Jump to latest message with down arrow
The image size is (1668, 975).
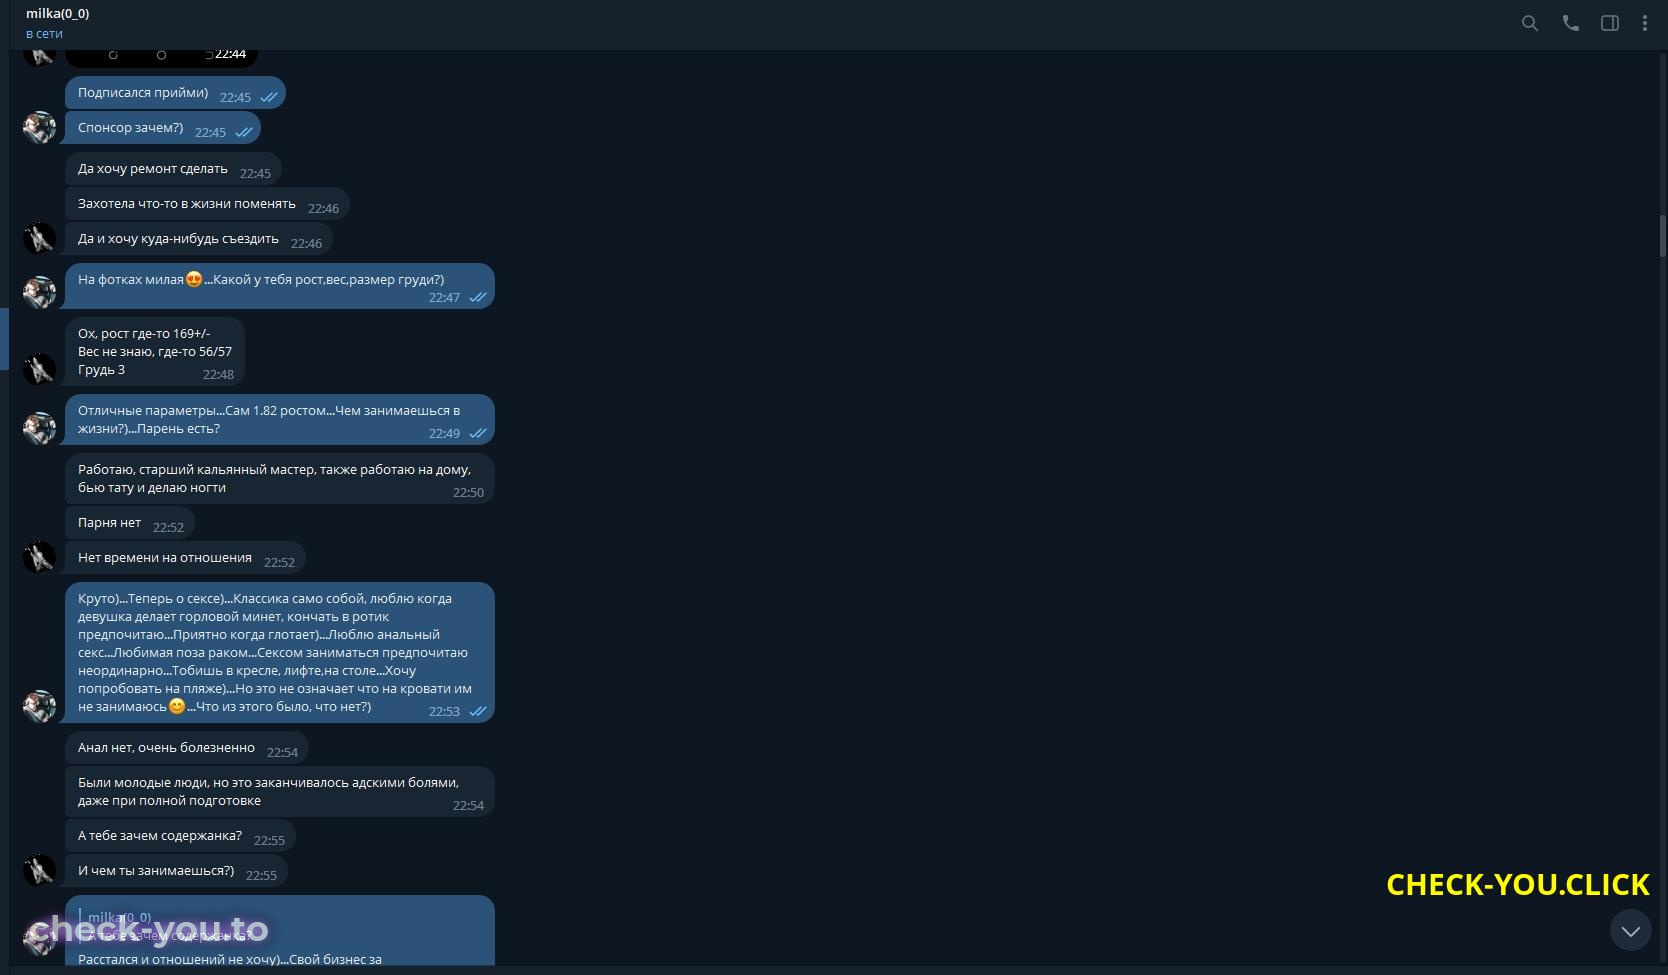[x=1630, y=931]
